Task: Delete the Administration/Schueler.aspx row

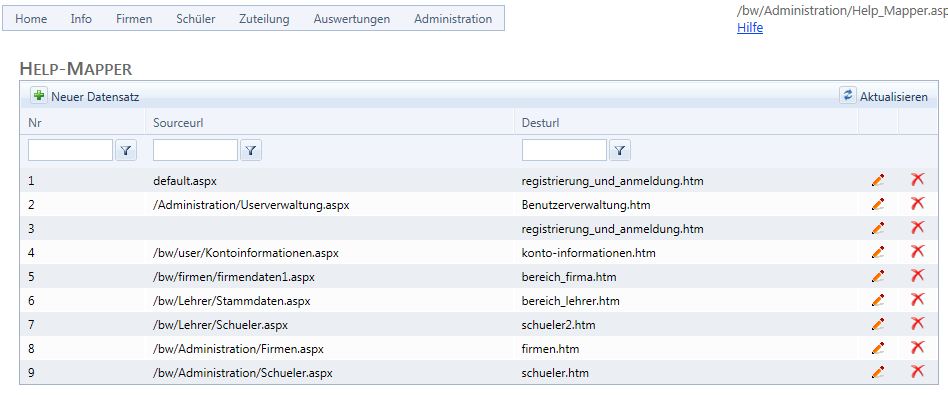Action: pos(917,372)
